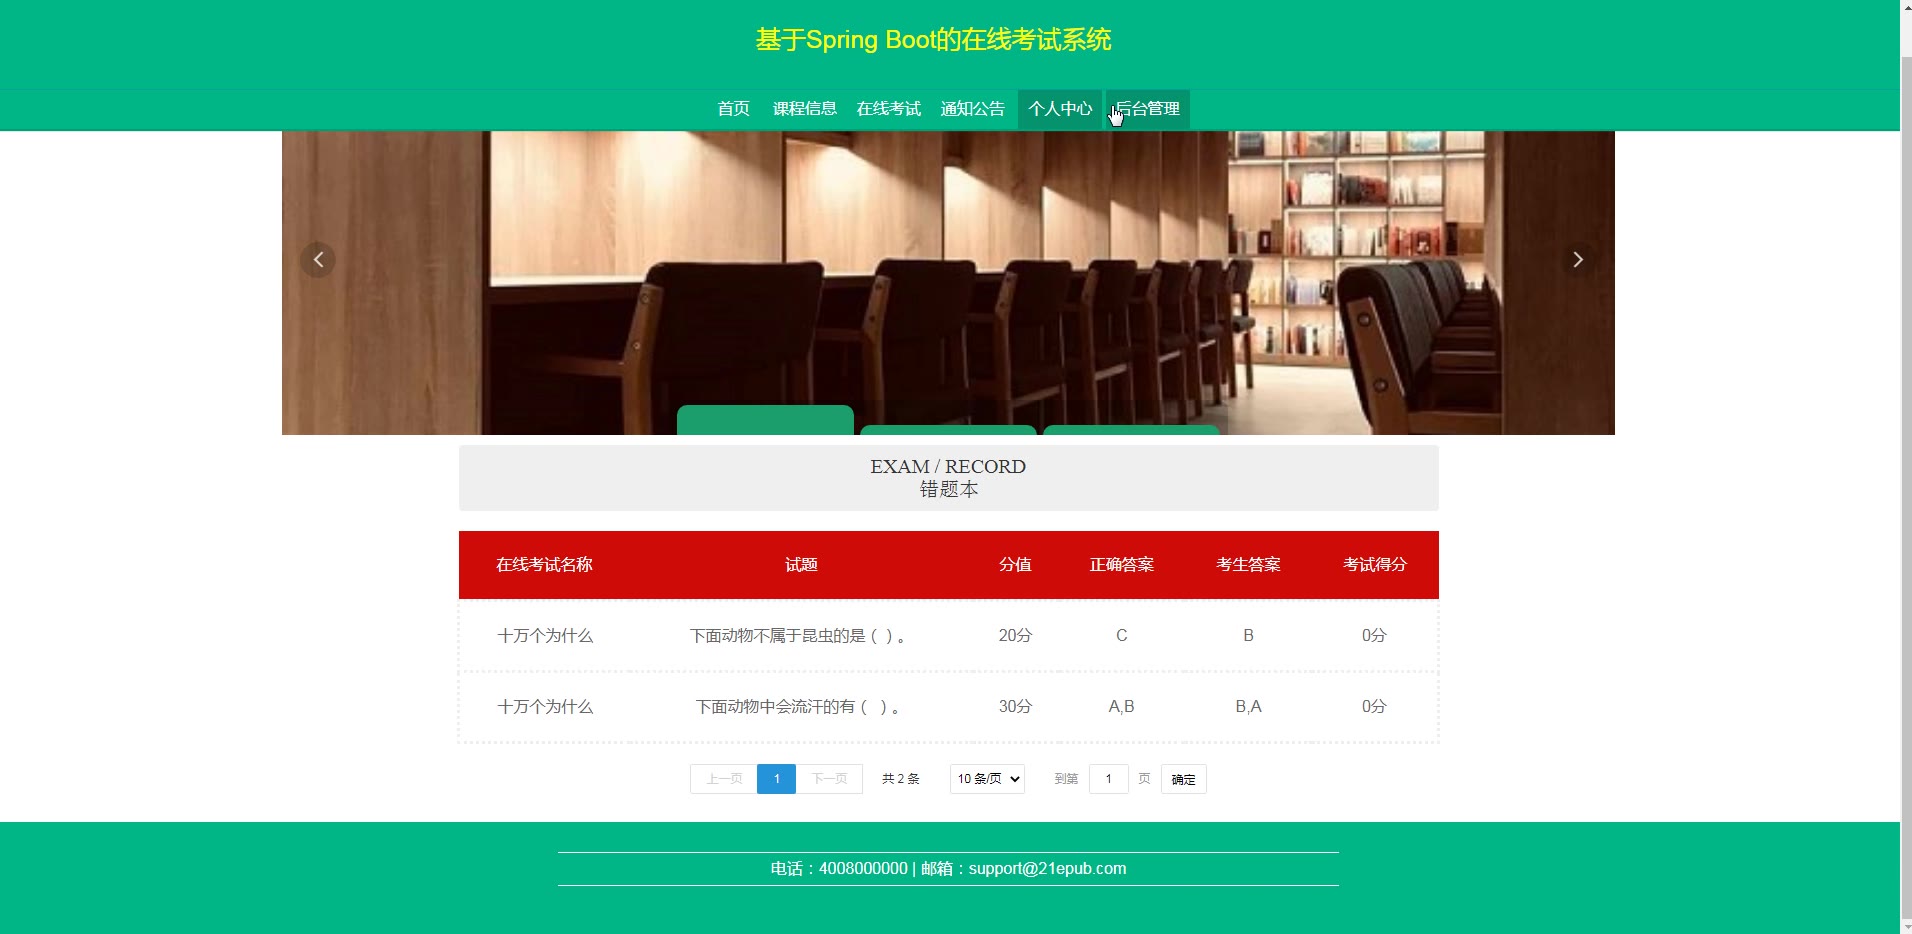Click 十万个为什么 in the 30分 row
This screenshot has width=1912, height=934.
(545, 707)
